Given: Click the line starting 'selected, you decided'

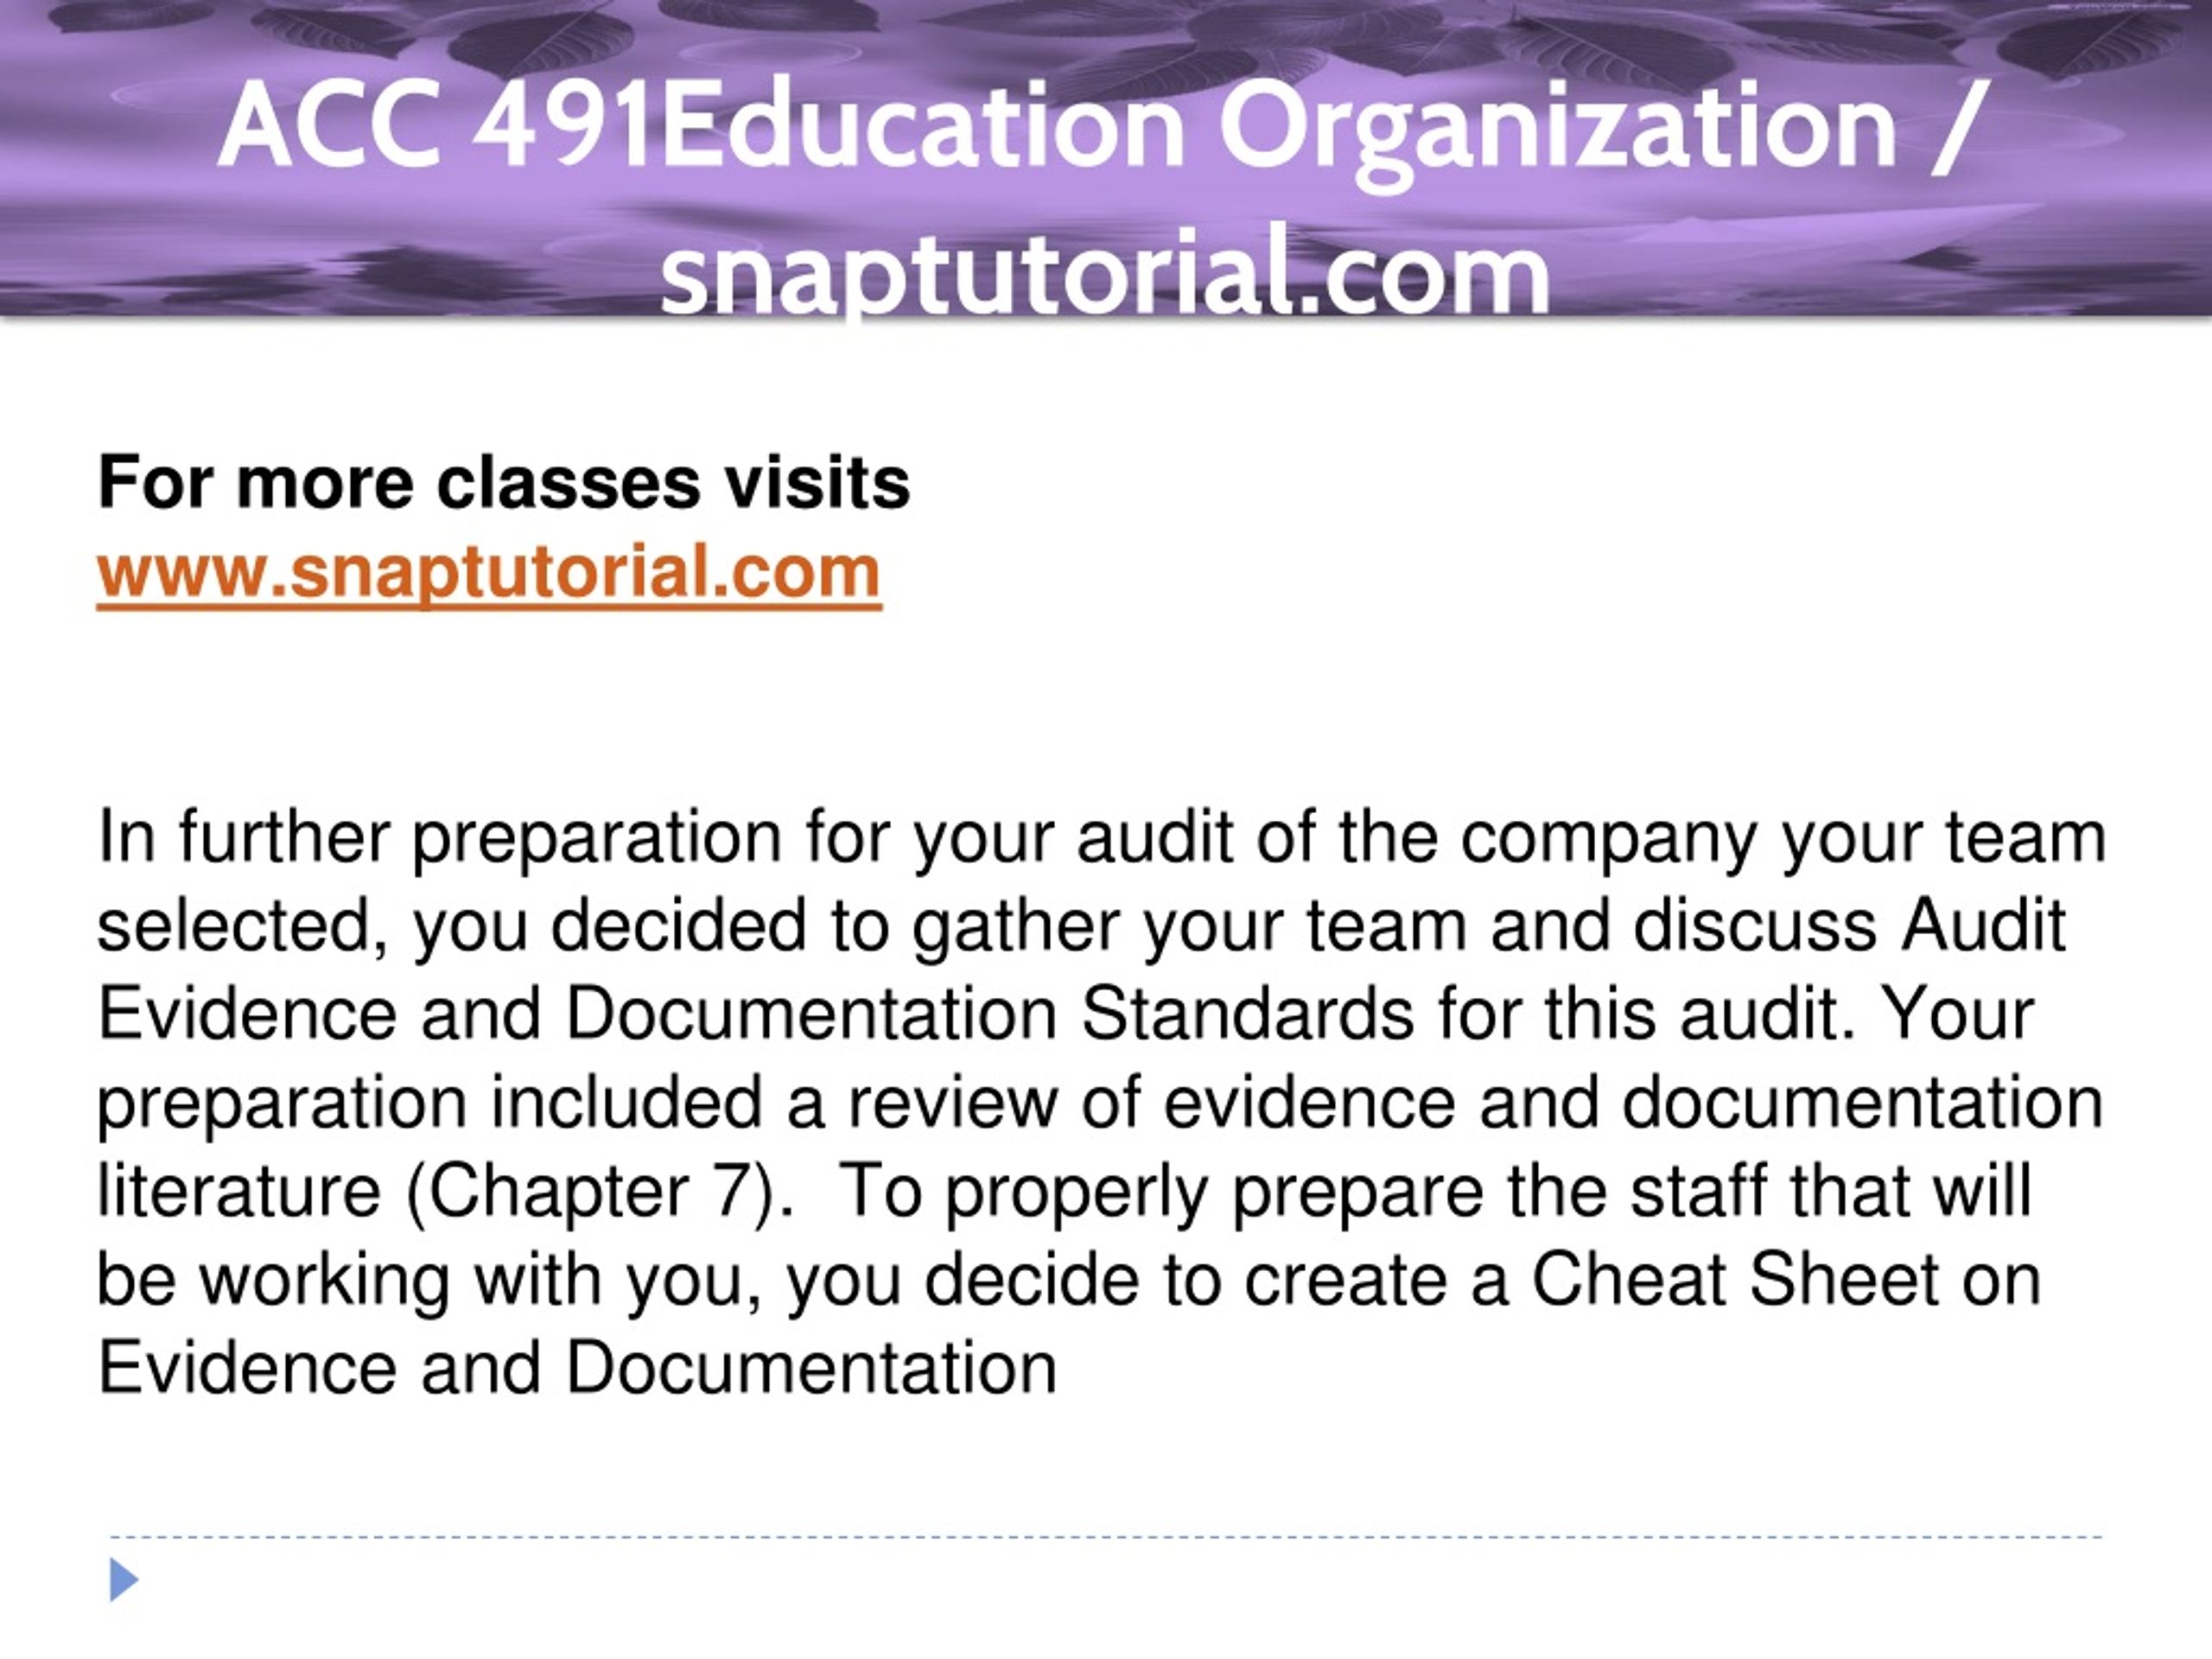Looking at the screenshot, I should [1082, 927].
